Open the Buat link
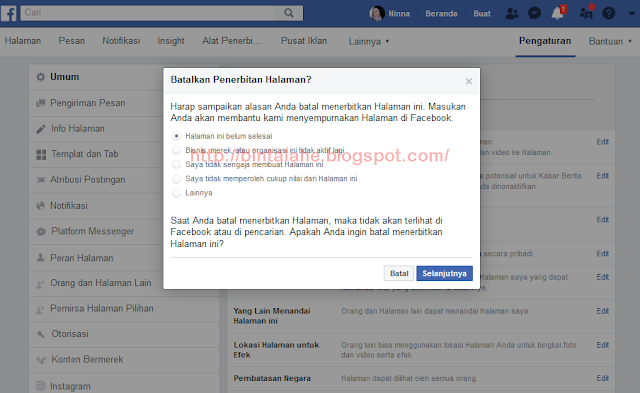640x393 pixels. pyautogui.click(x=482, y=13)
